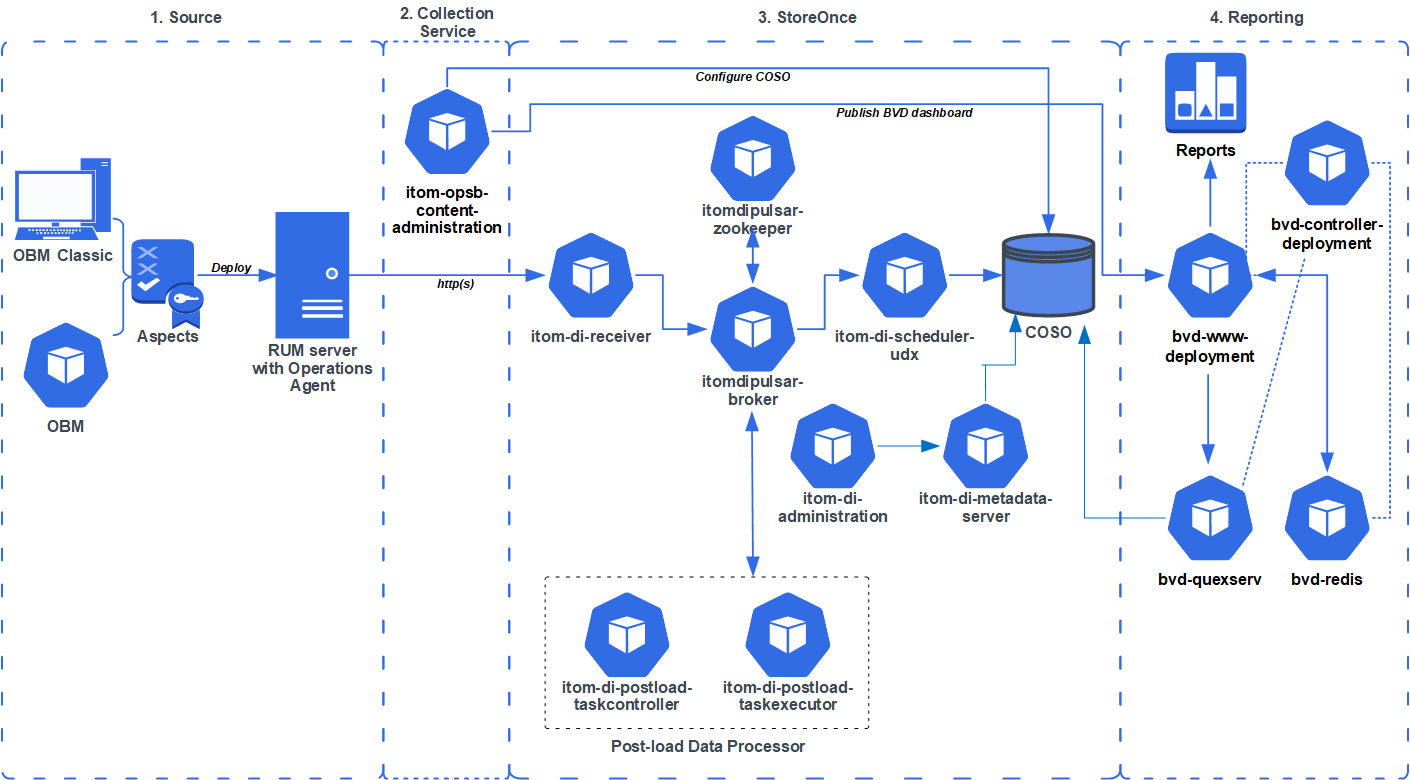Select the itom-di-metadata-server pod icon
This screenshot has width=1410, height=780.
click(x=985, y=446)
